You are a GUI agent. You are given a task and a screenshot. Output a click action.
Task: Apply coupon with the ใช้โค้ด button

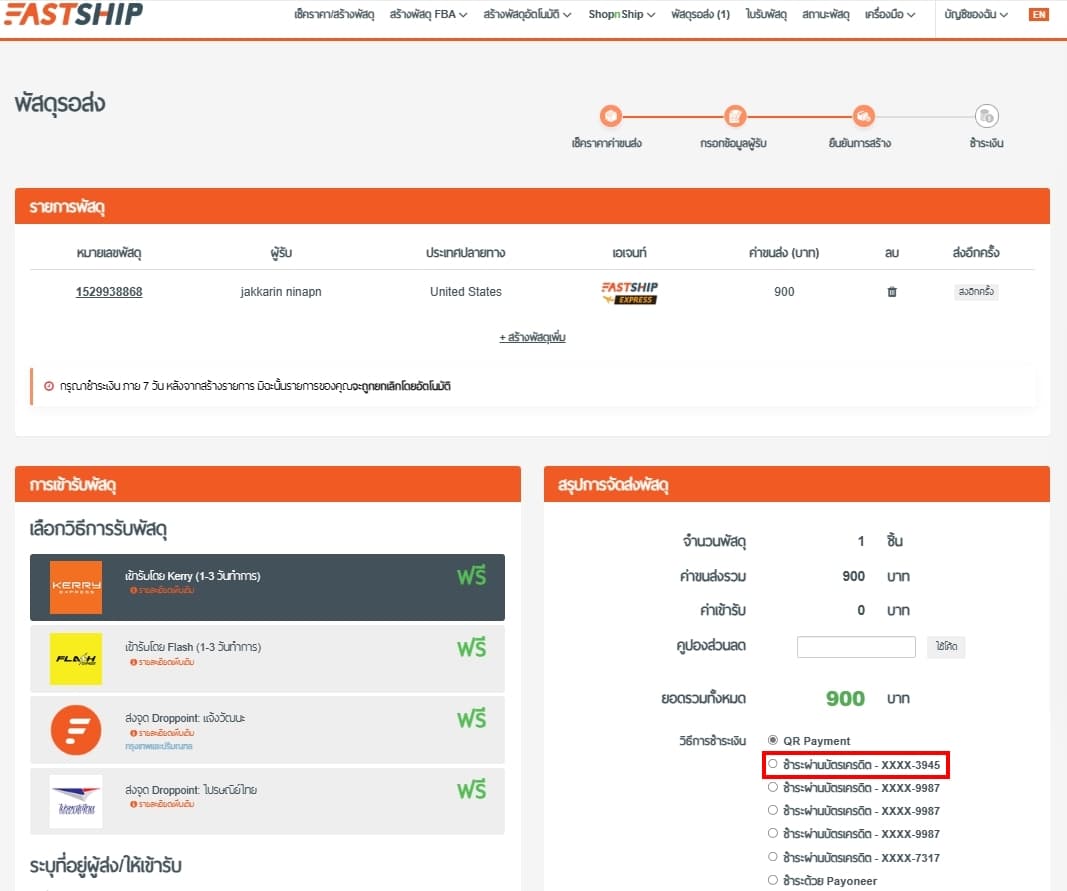coord(946,647)
